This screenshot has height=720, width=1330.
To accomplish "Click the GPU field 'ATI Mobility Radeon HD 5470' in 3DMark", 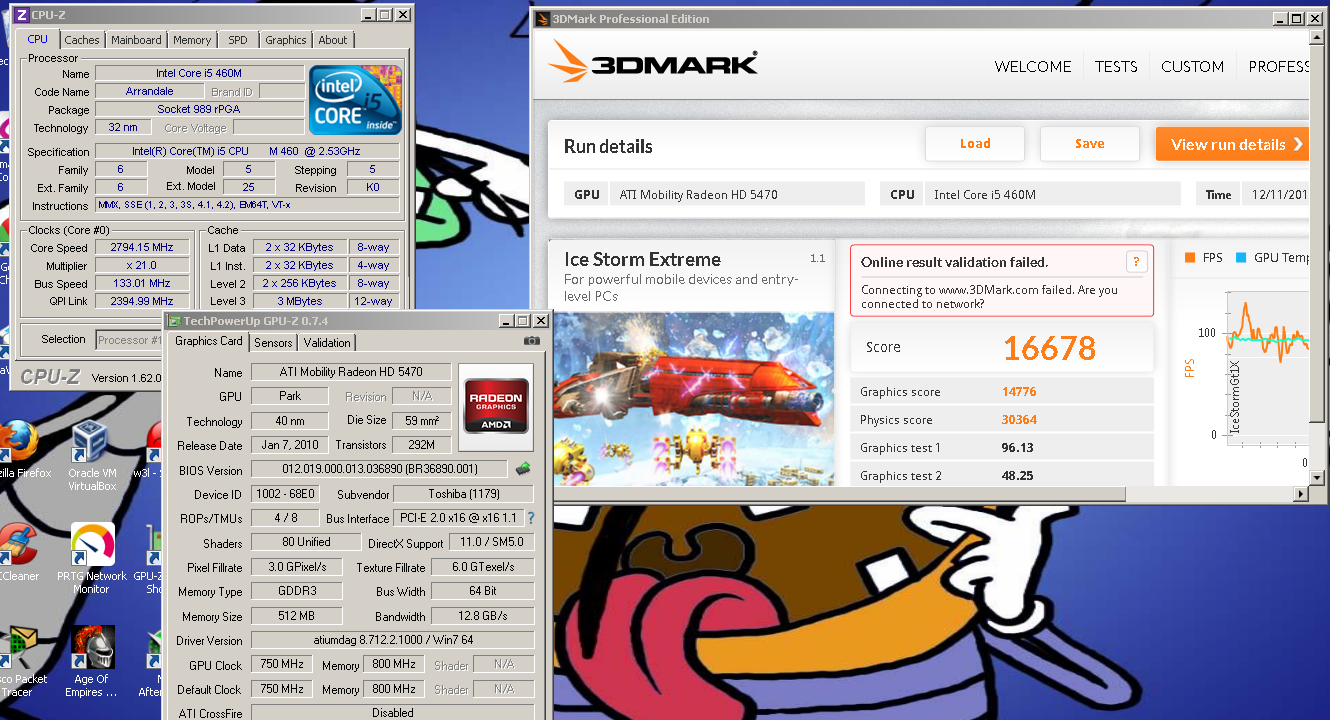I will click(737, 194).
